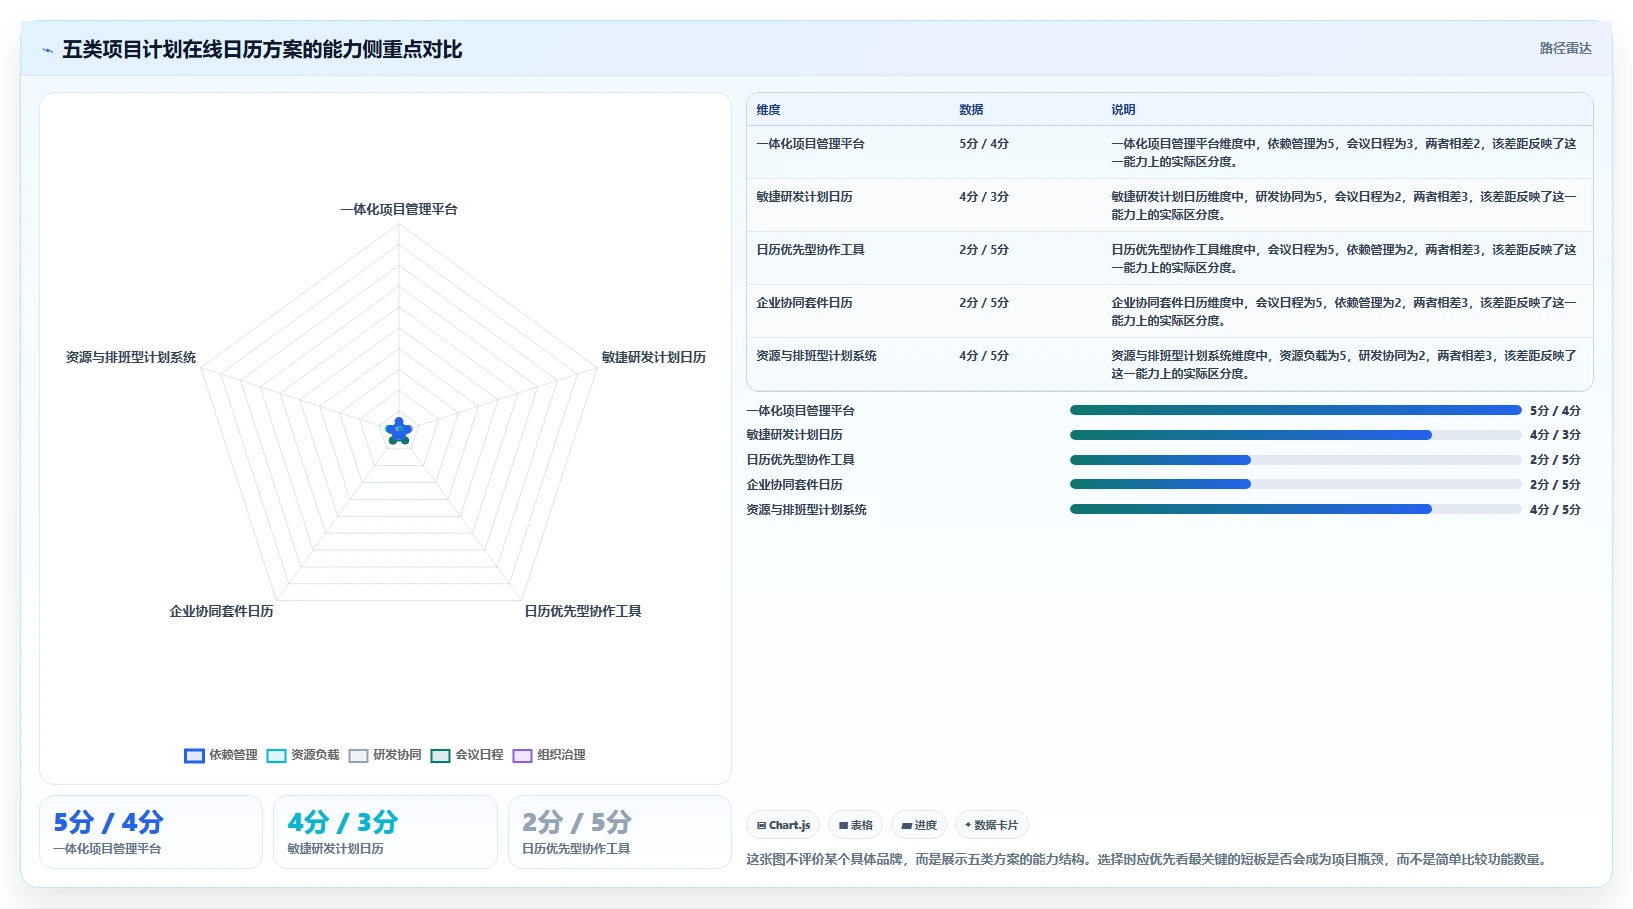
Task: Toggle 组织治理 legend series
Action: click(549, 755)
